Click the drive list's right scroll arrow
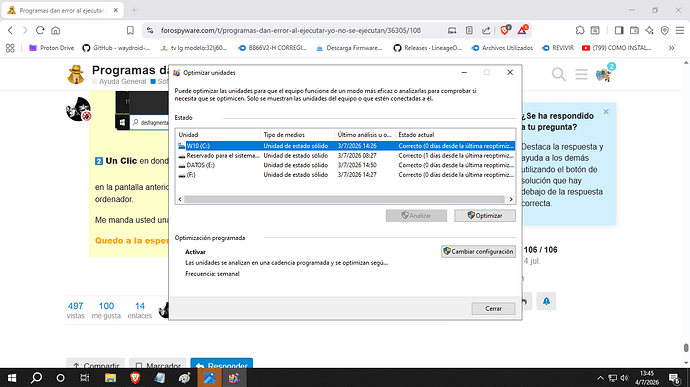Screen dimensions: 690x387 (511, 199)
